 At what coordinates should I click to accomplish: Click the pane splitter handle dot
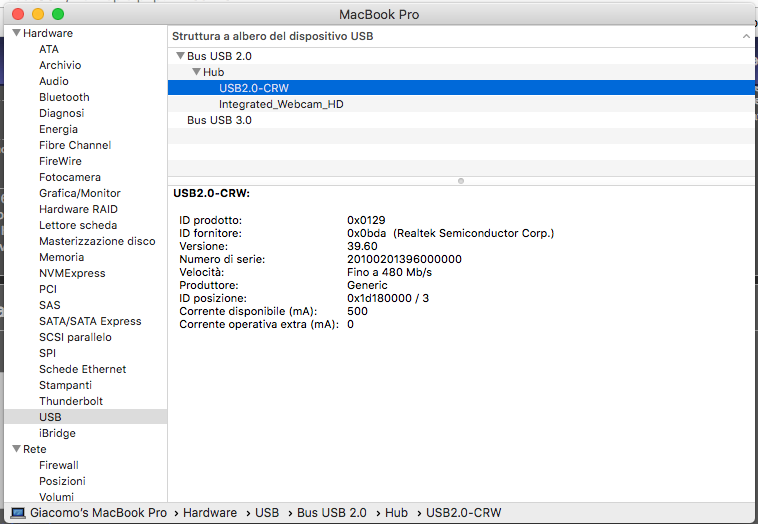[461, 181]
